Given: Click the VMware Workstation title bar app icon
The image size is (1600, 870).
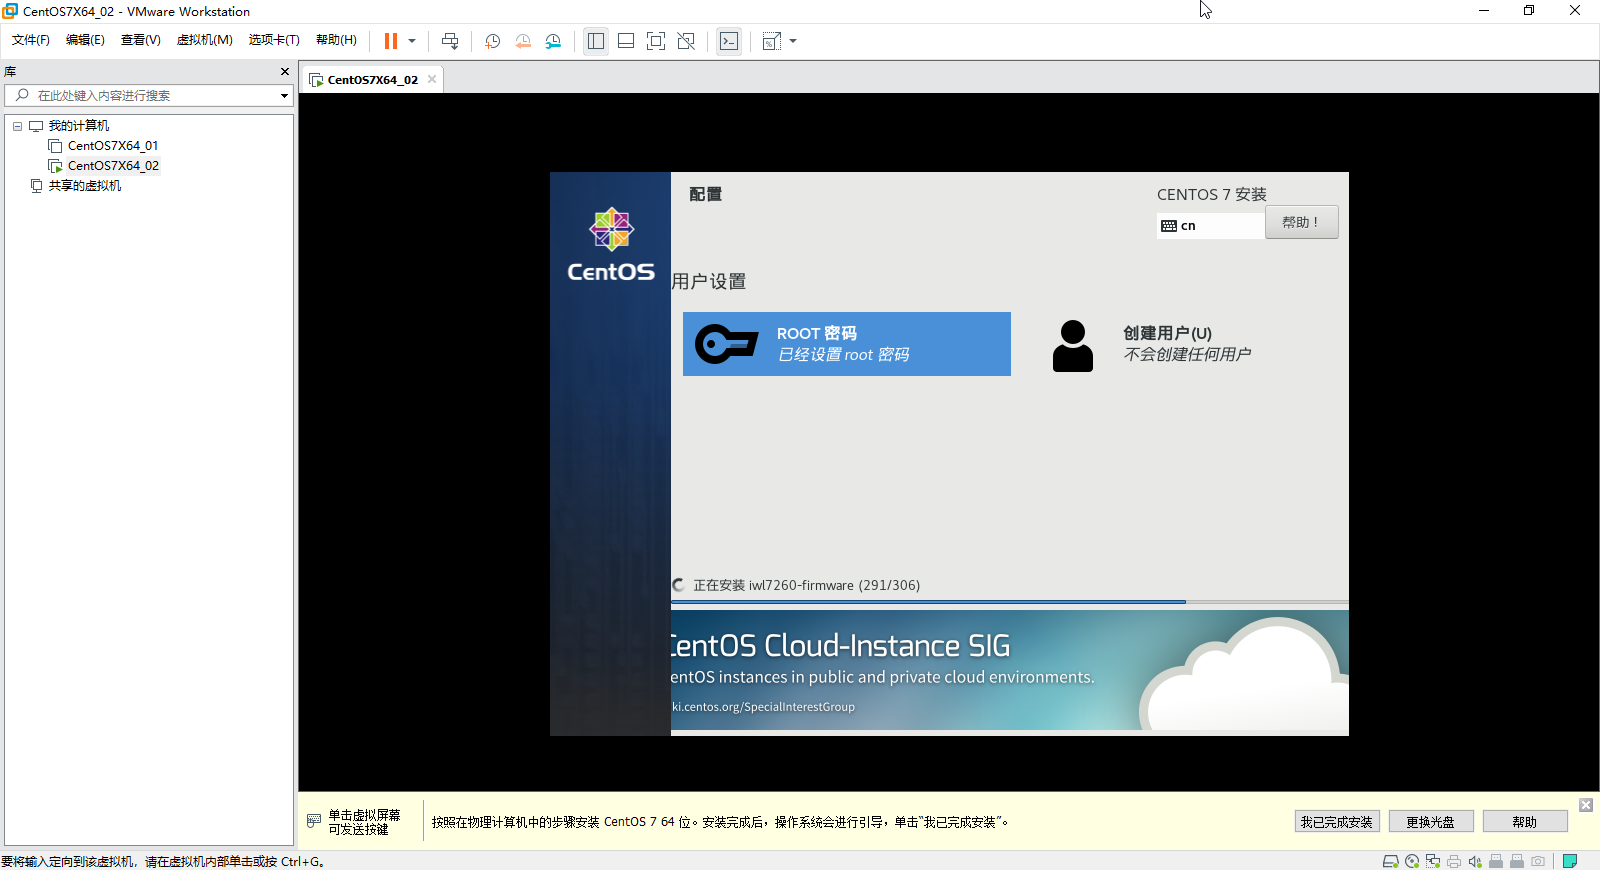Looking at the screenshot, I should pyautogui.click(x=10, y=11).
